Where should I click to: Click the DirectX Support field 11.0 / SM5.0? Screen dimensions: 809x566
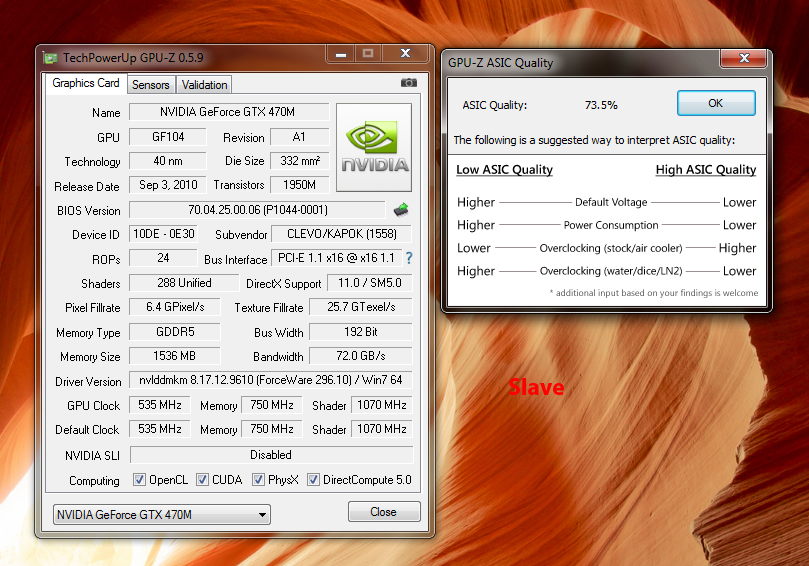(369, 283)
